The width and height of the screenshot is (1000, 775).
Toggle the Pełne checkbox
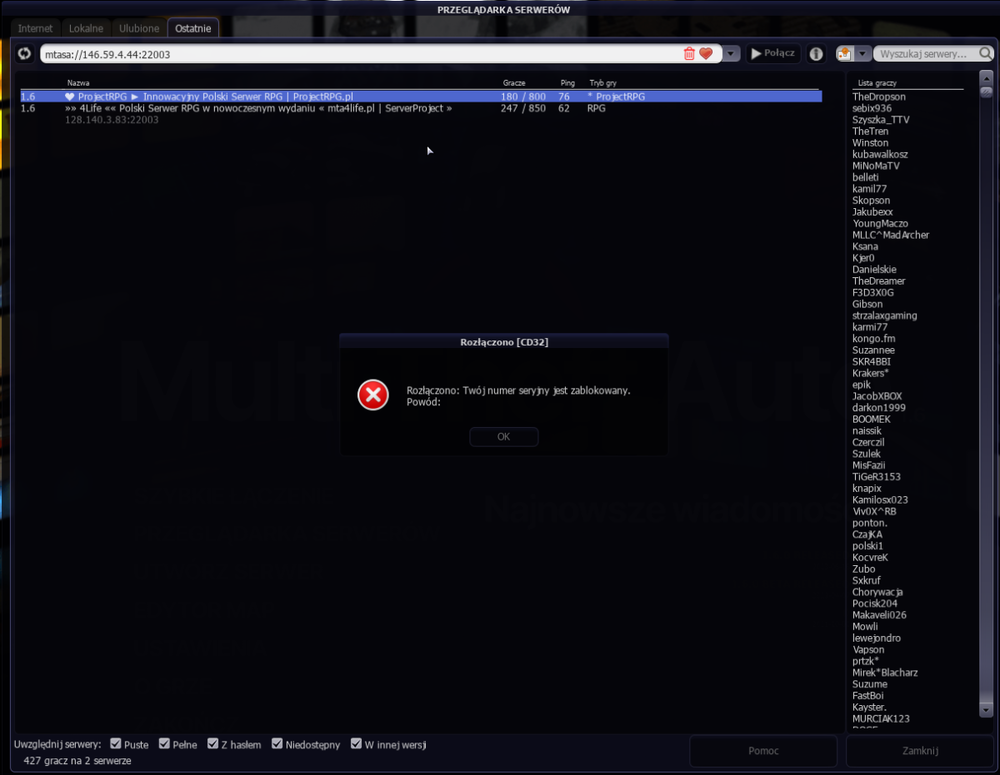165,744
